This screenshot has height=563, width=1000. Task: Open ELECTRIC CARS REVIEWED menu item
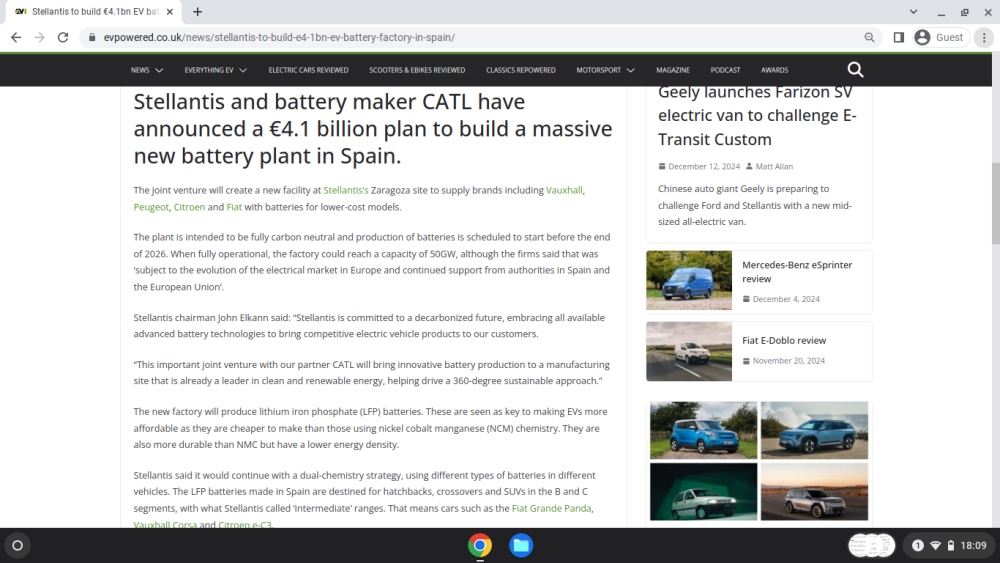point(309,70)
